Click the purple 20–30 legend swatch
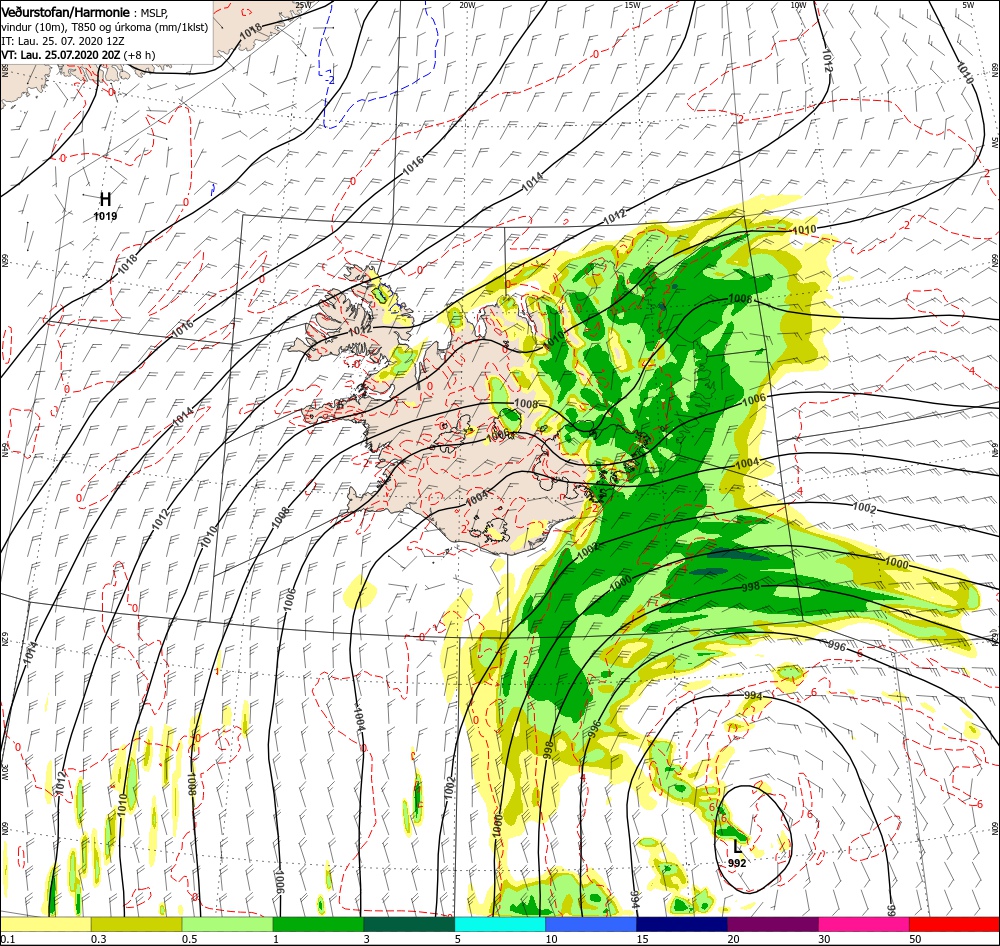Viewport: 1000px width, 946px height. 772,924
